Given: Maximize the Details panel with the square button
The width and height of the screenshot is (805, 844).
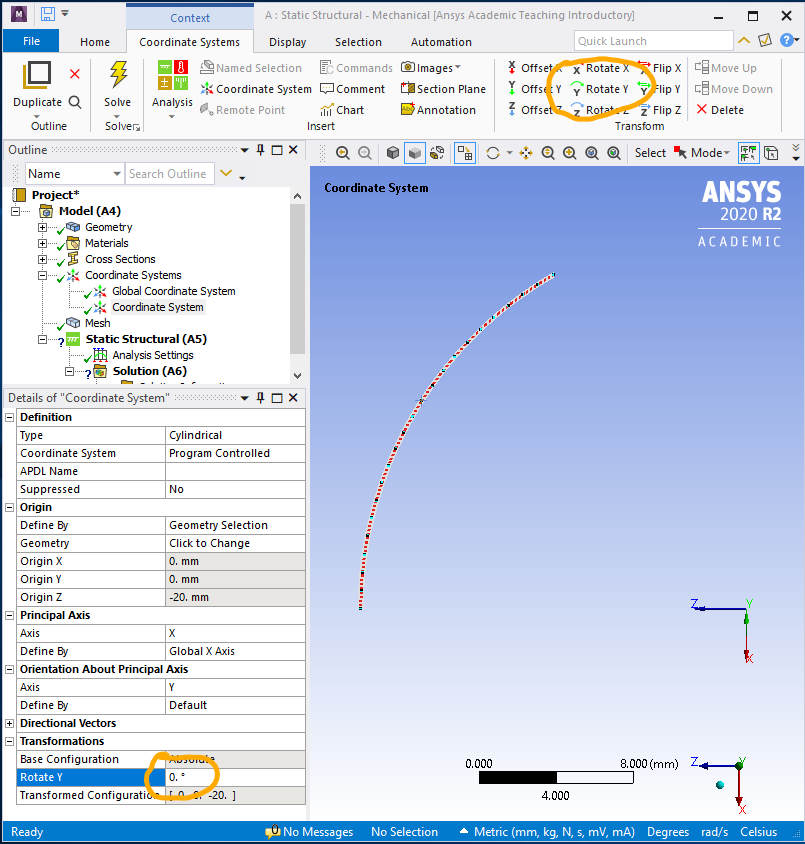Looking at the screenshot, I should click(x=277, y=398).
